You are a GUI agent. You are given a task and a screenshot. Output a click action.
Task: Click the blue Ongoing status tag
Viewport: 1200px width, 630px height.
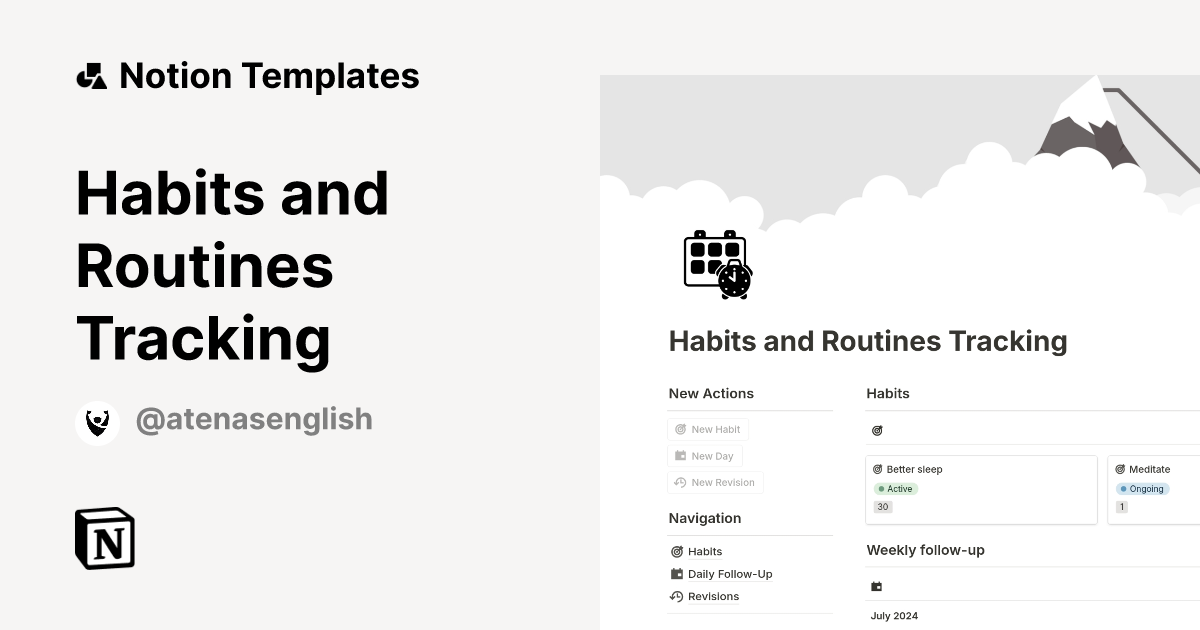coord(1142,489)
